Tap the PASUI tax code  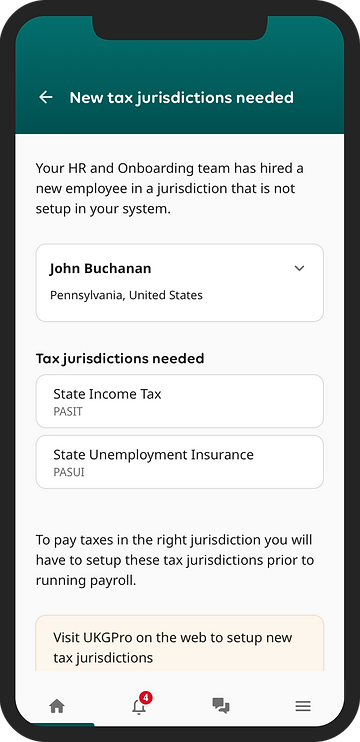pos(69,472)
